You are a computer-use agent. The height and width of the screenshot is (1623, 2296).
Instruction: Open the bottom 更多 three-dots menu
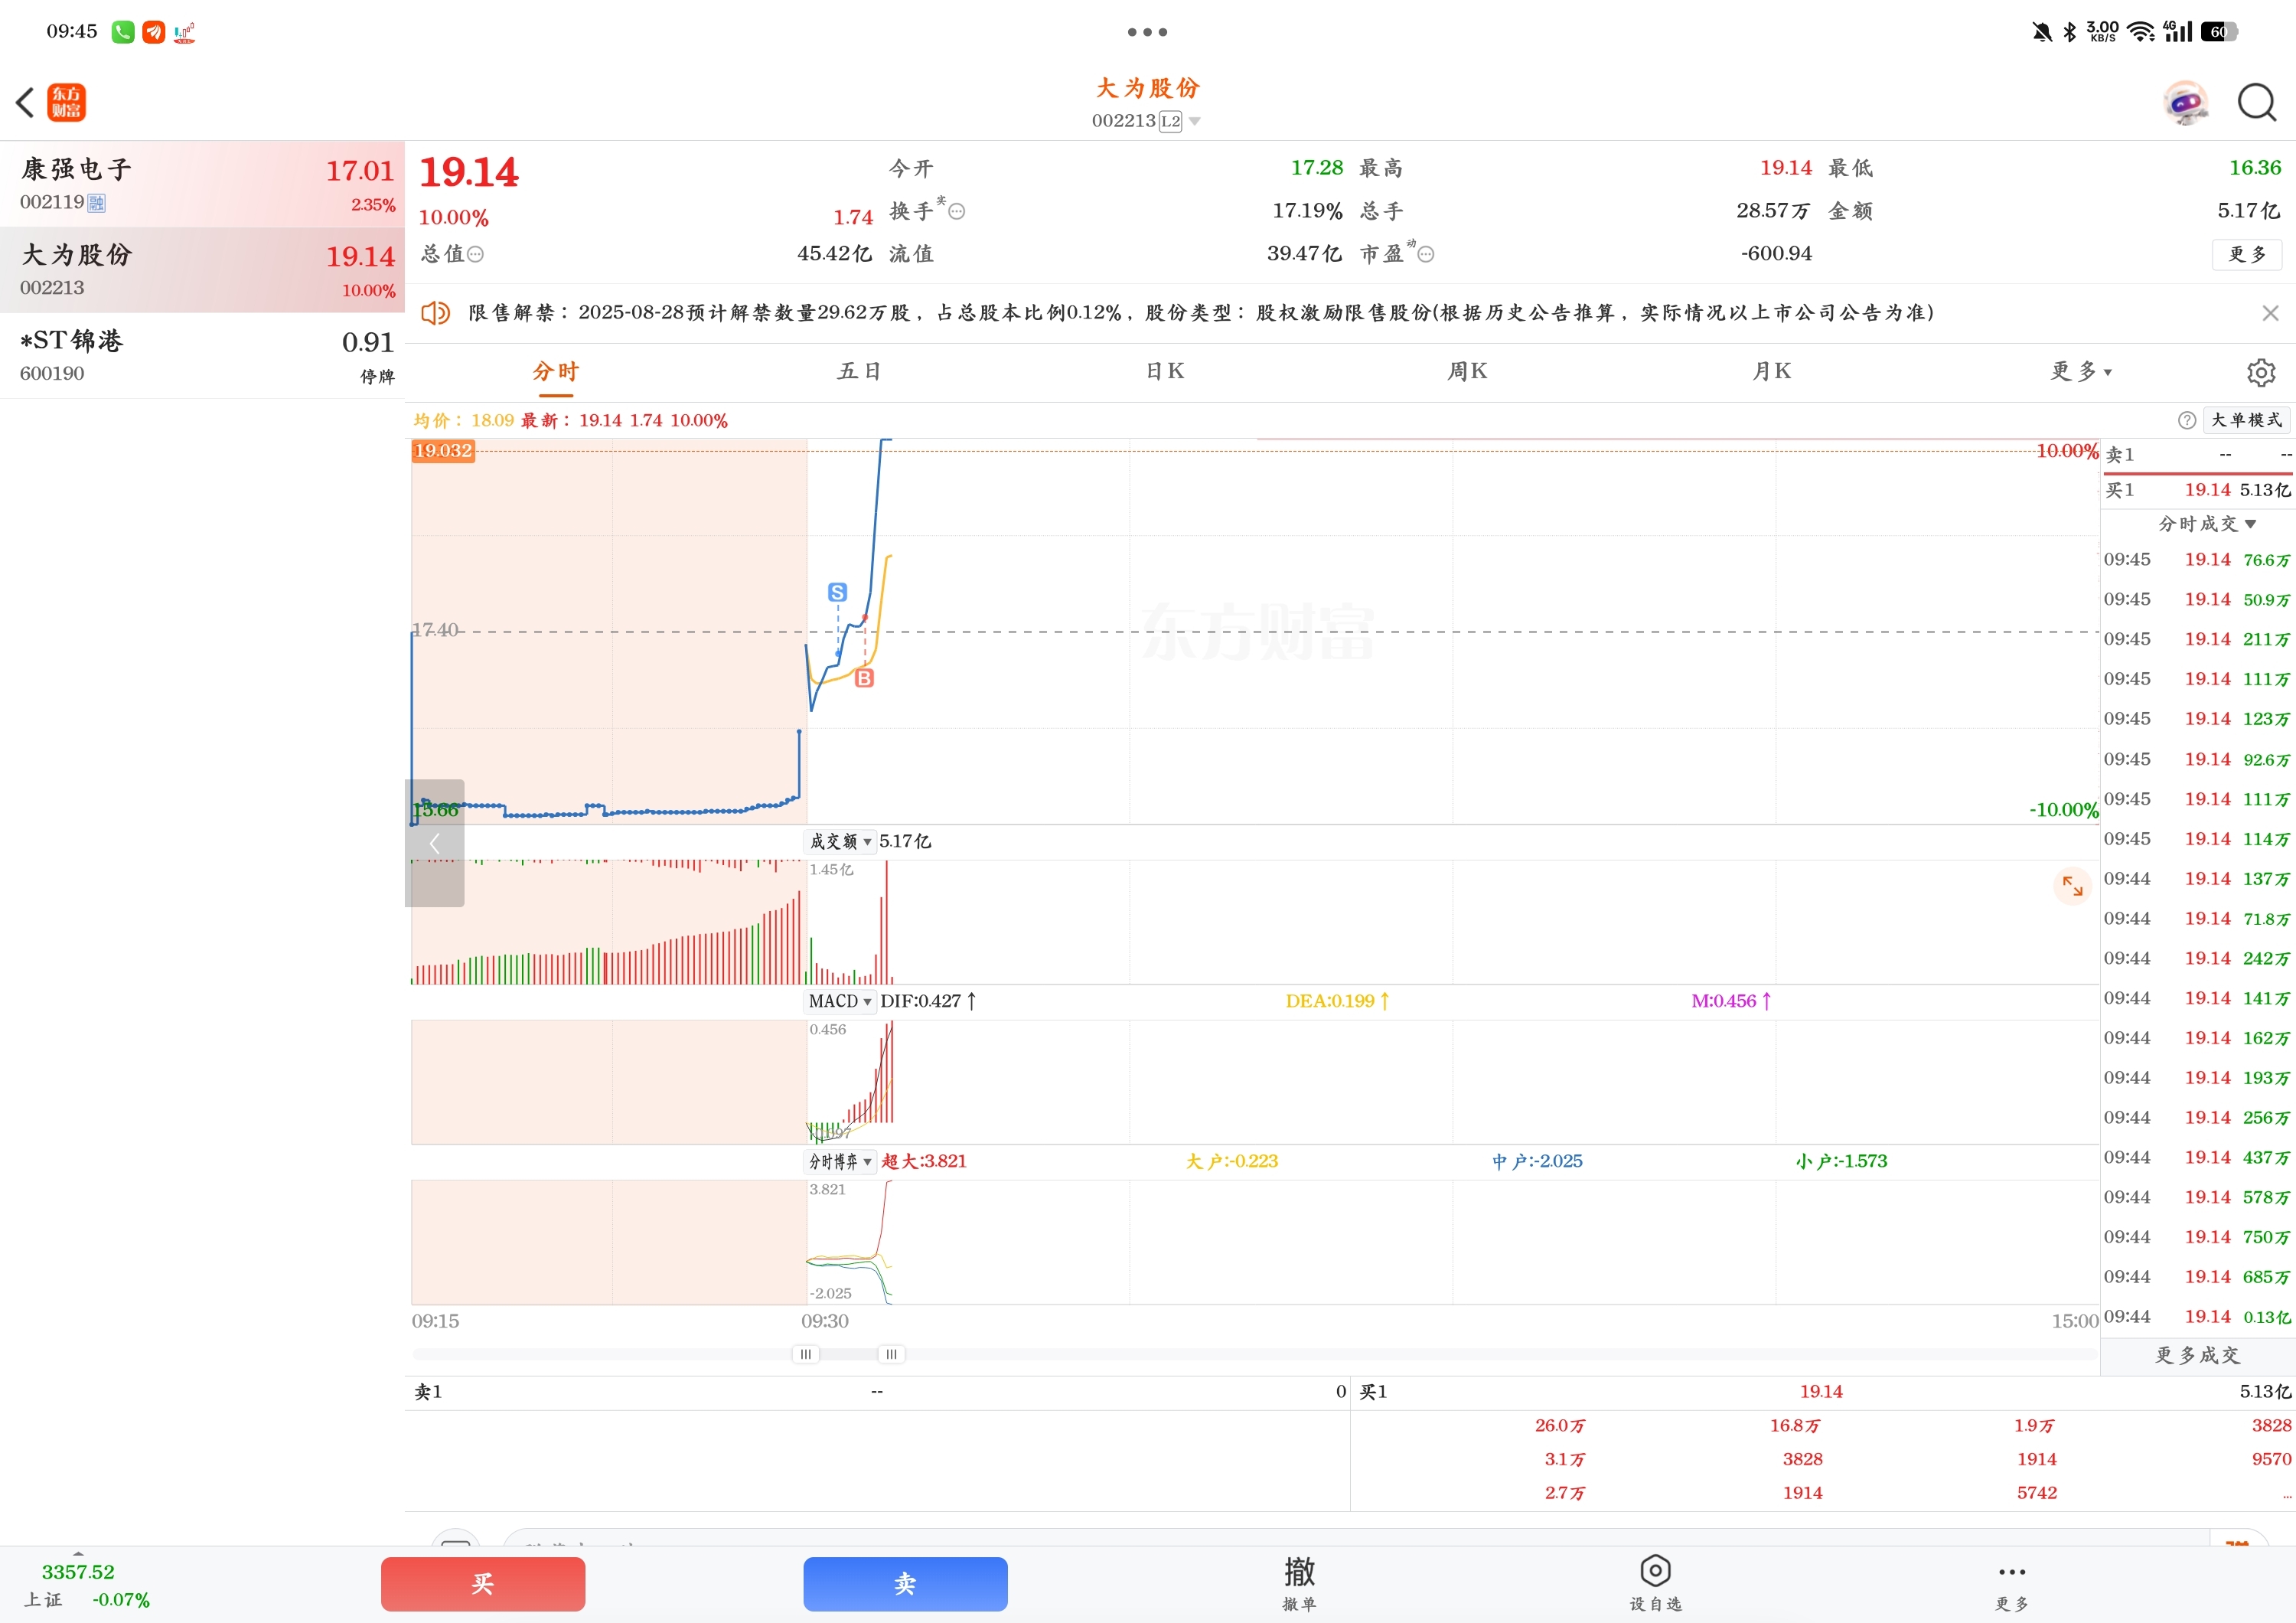[2011, 1582]
